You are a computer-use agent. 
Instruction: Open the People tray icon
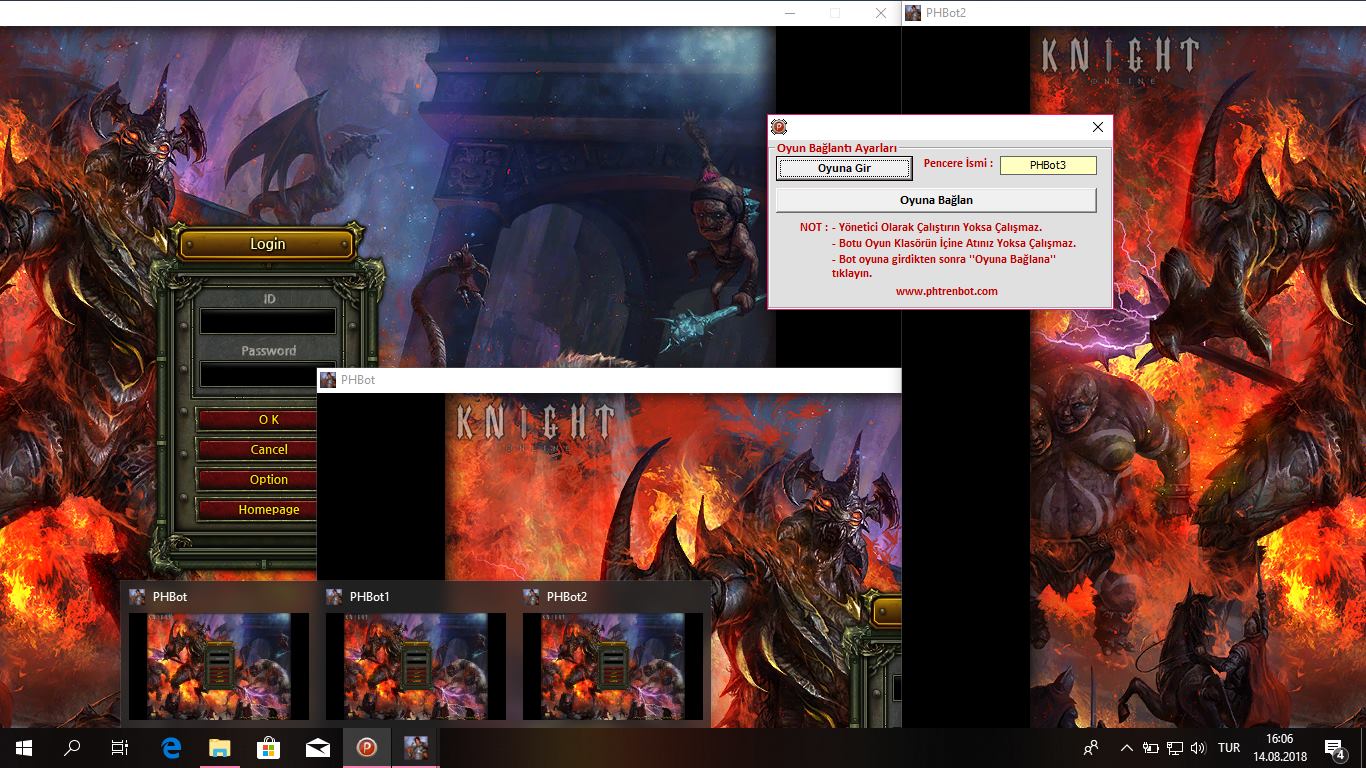(1091, 747)
